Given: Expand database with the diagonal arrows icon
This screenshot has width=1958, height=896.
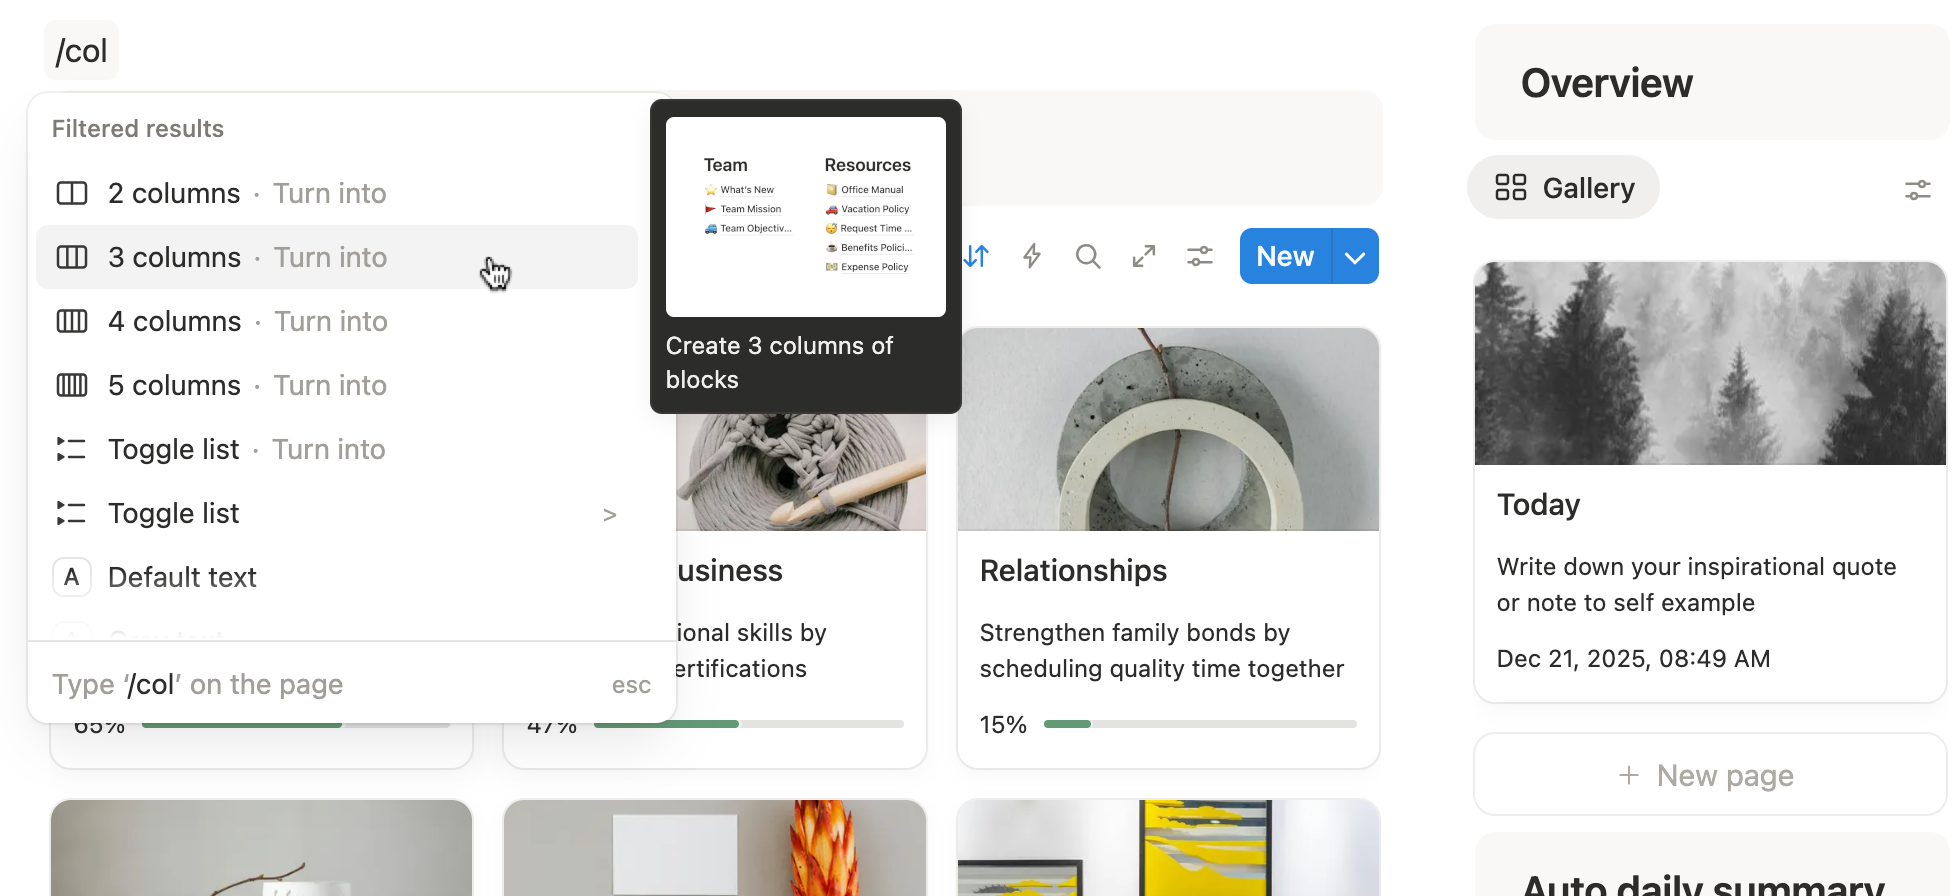Looking at the screenshot, I should tap(1144, 257).
